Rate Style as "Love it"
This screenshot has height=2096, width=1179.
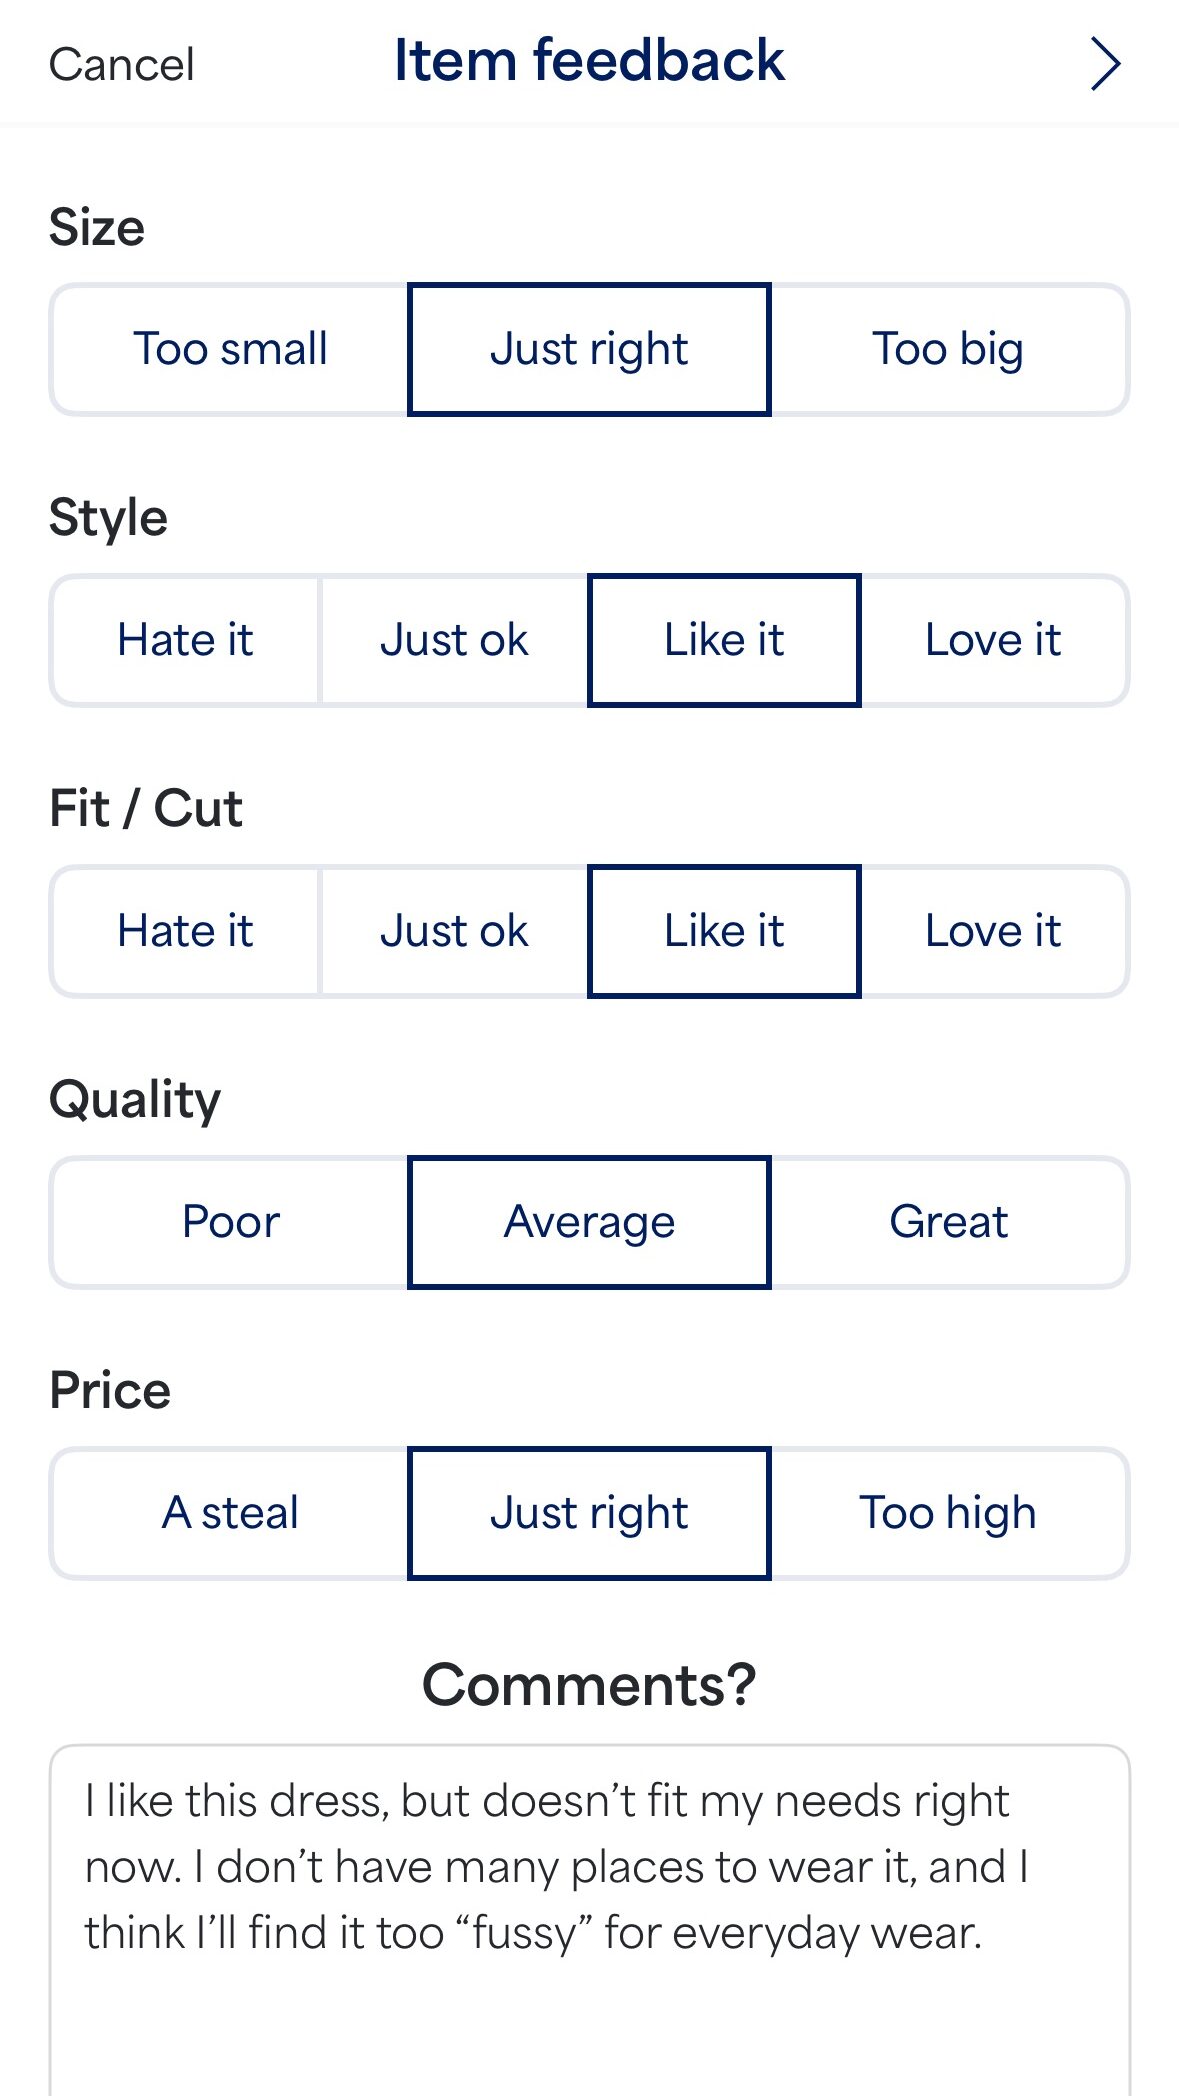(993, 640)
